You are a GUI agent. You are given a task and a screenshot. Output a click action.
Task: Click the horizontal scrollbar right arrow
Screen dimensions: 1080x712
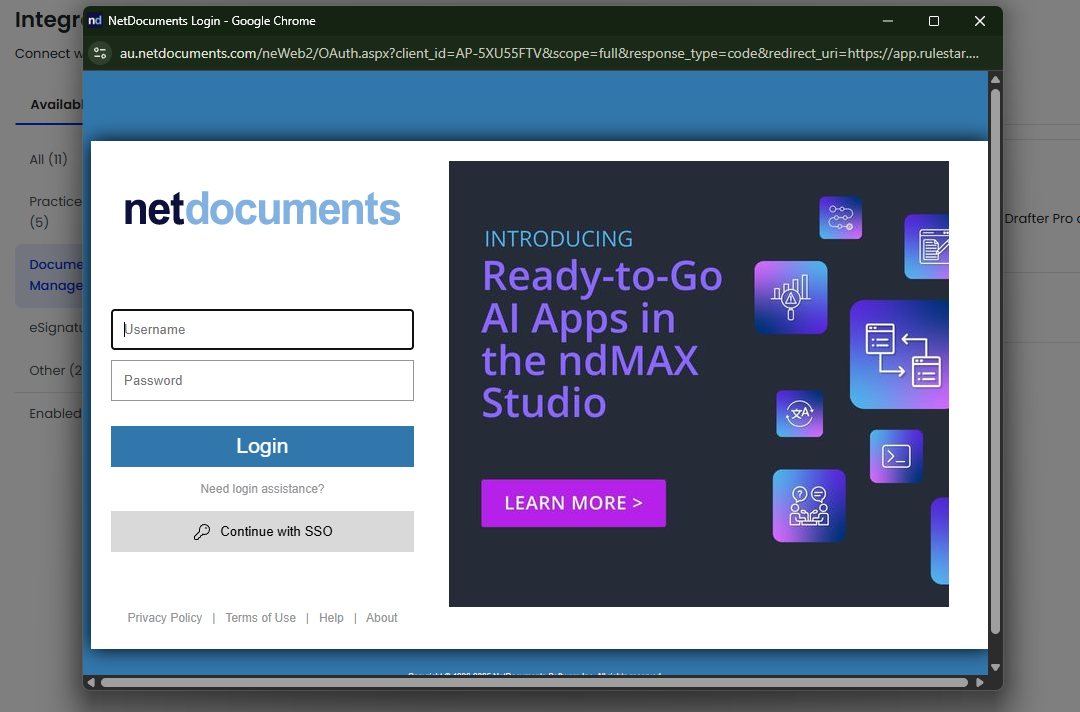[980, 682]
